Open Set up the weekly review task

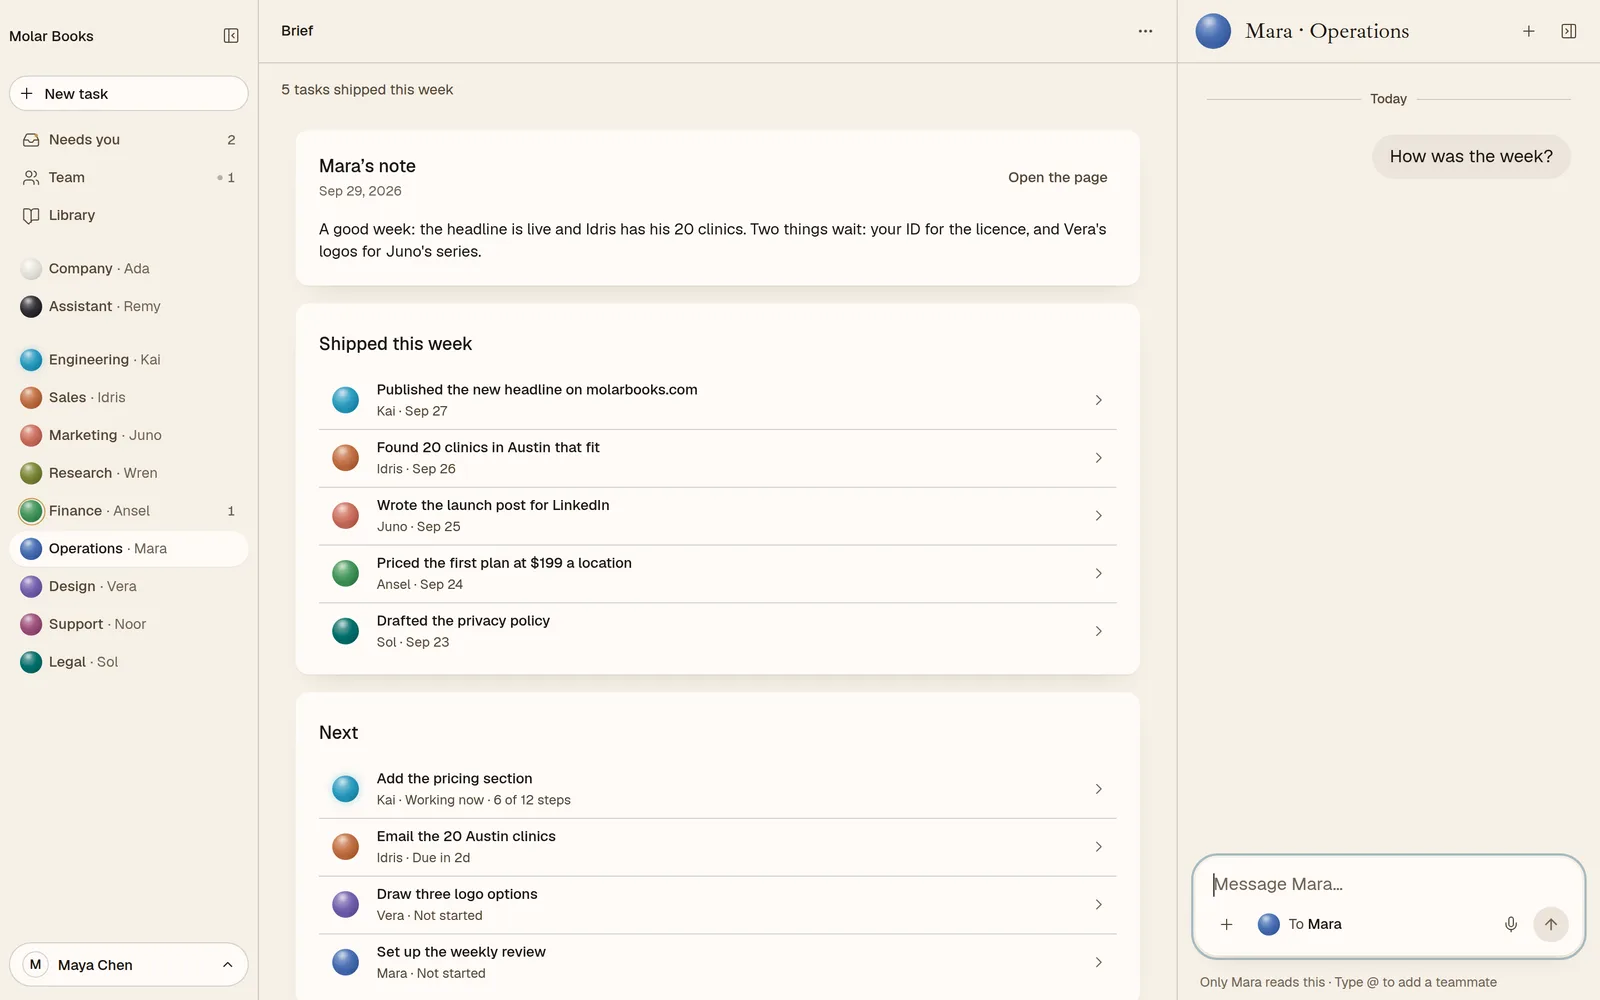pyautogui.click(x=717, y=962)
